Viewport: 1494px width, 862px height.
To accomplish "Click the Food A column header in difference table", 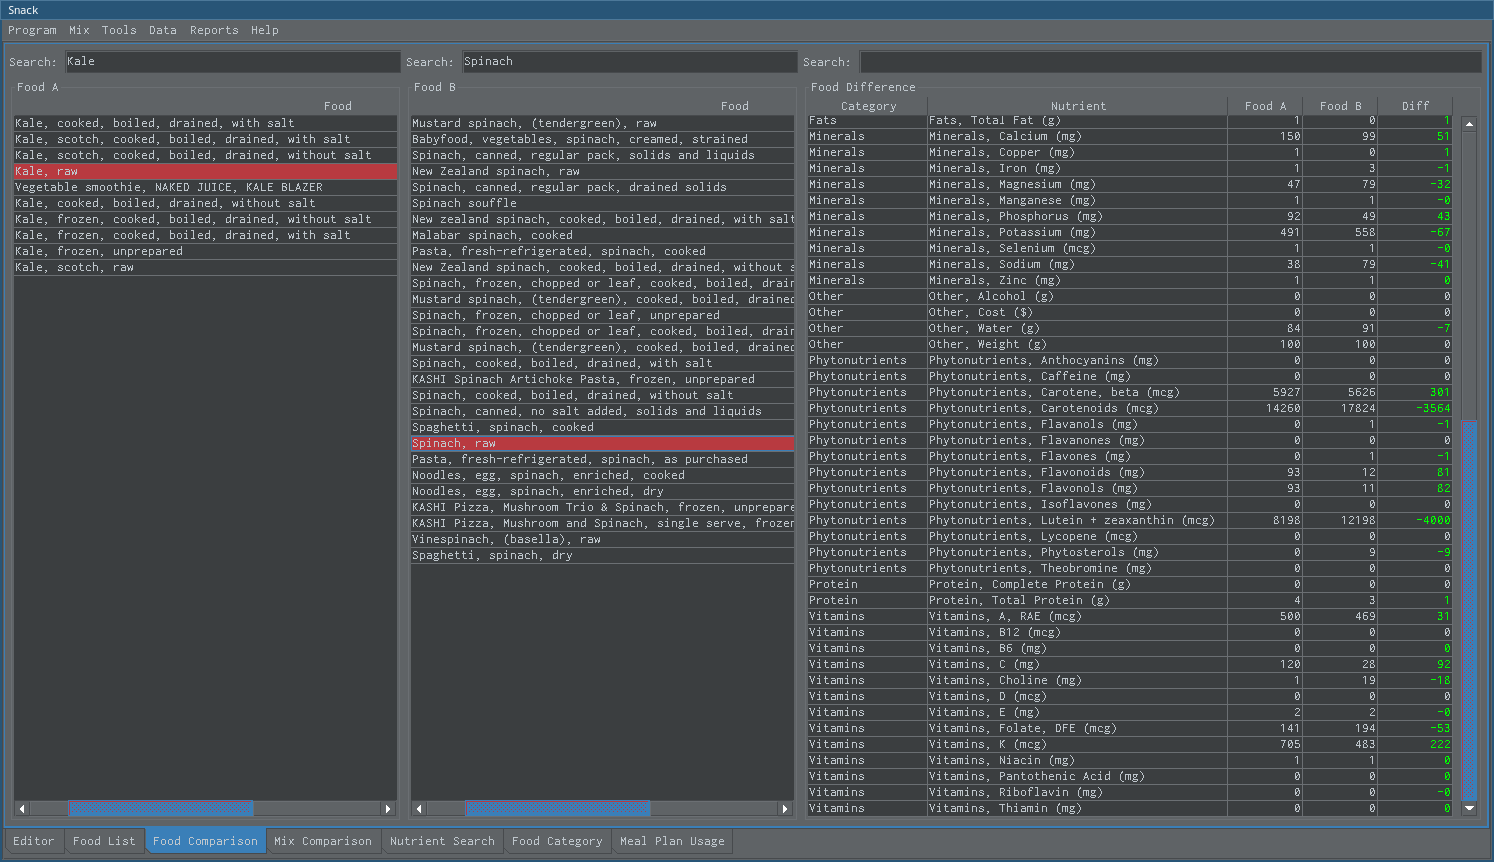I will point(1265,106).
